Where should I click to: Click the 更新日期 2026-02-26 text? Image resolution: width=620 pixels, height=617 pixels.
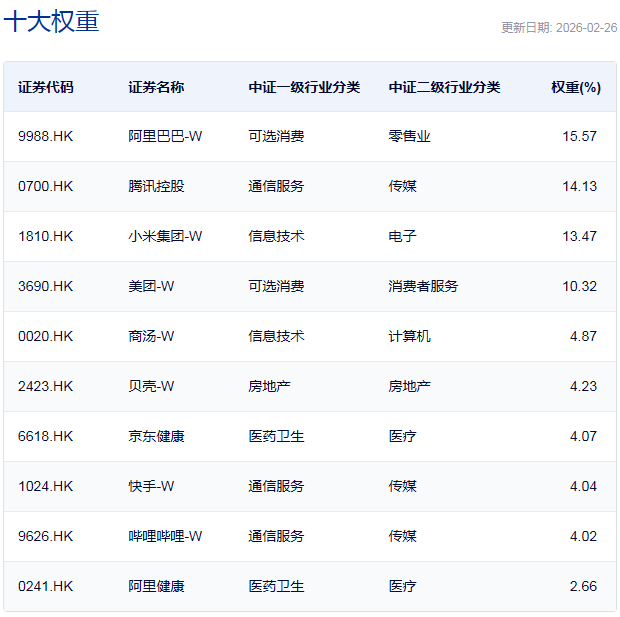(x=558, y=28)
